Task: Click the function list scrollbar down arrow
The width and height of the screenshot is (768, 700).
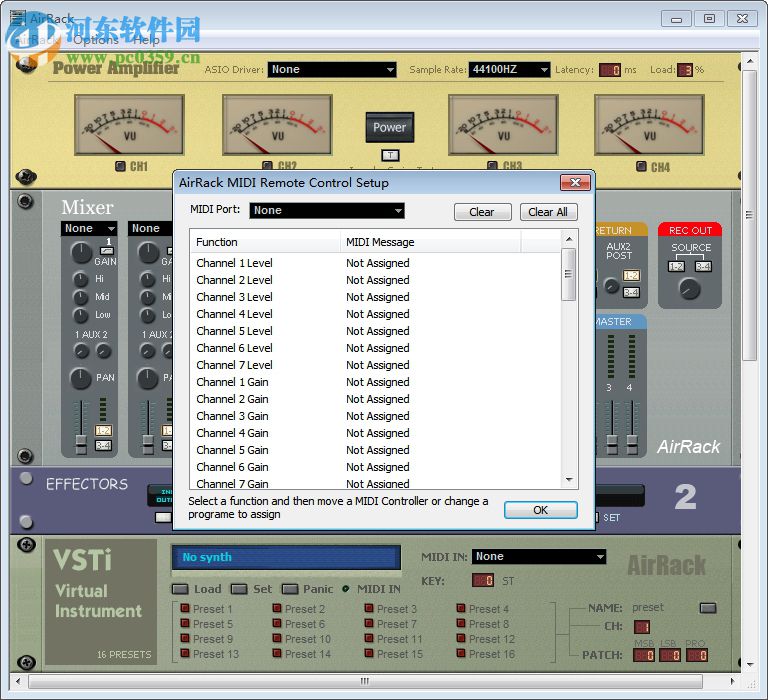Action: [x=569, y=480]
